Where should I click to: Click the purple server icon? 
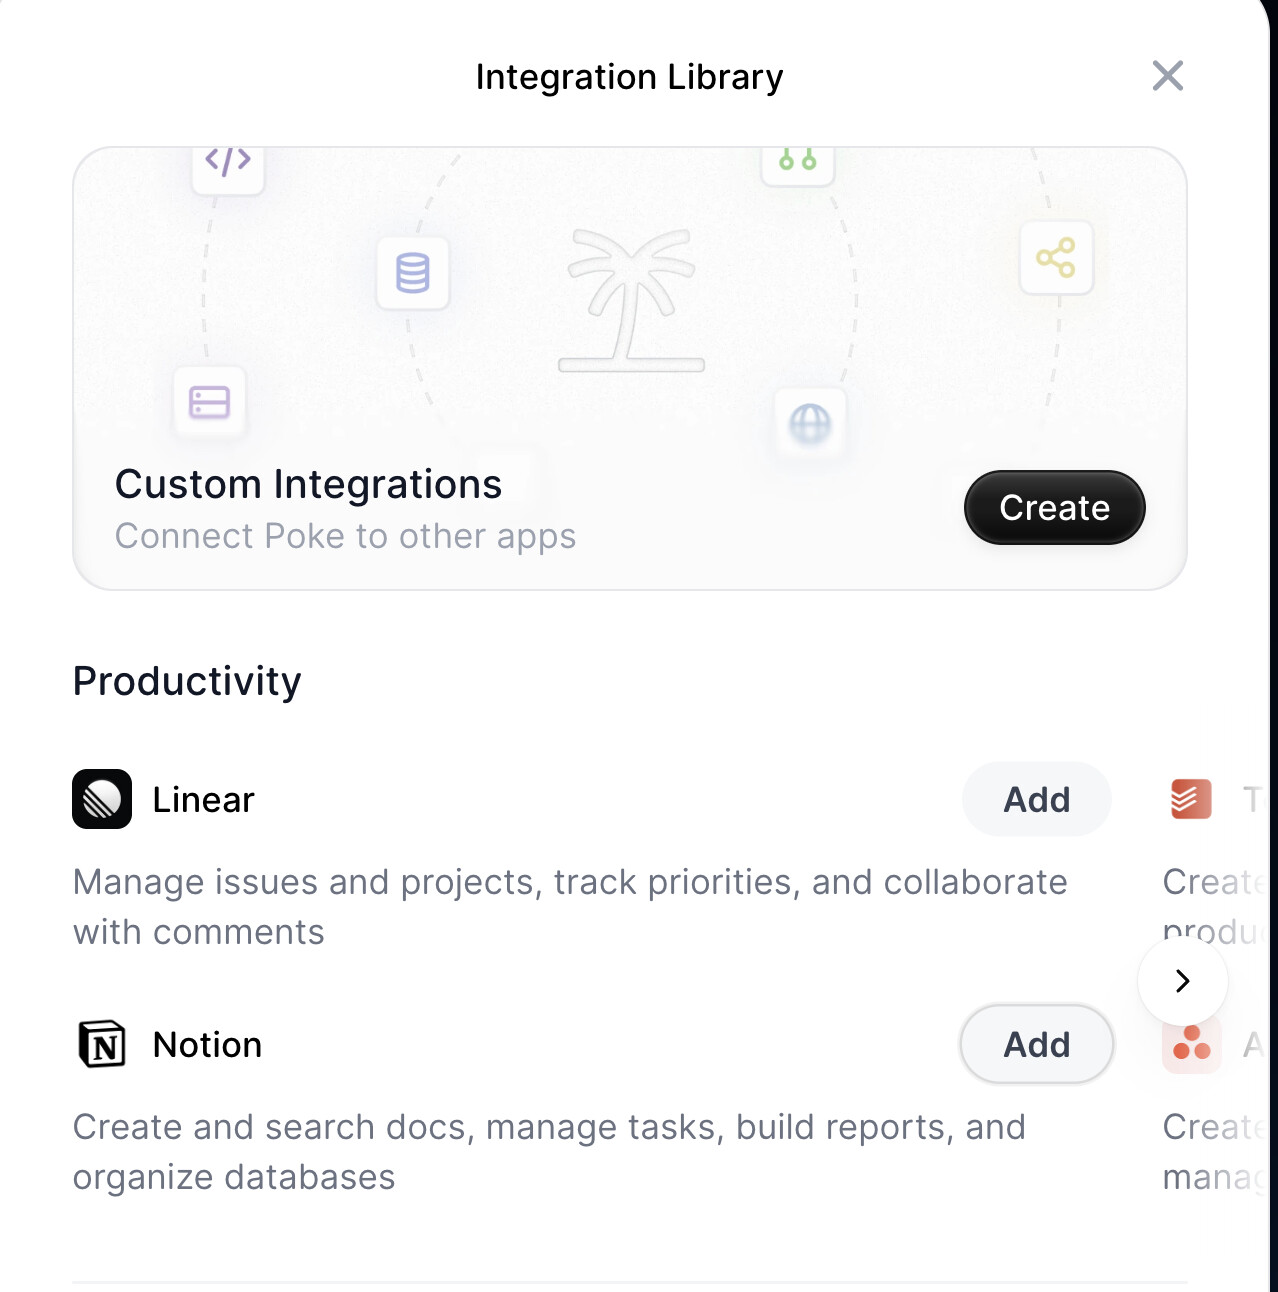[x=210, y=402]
